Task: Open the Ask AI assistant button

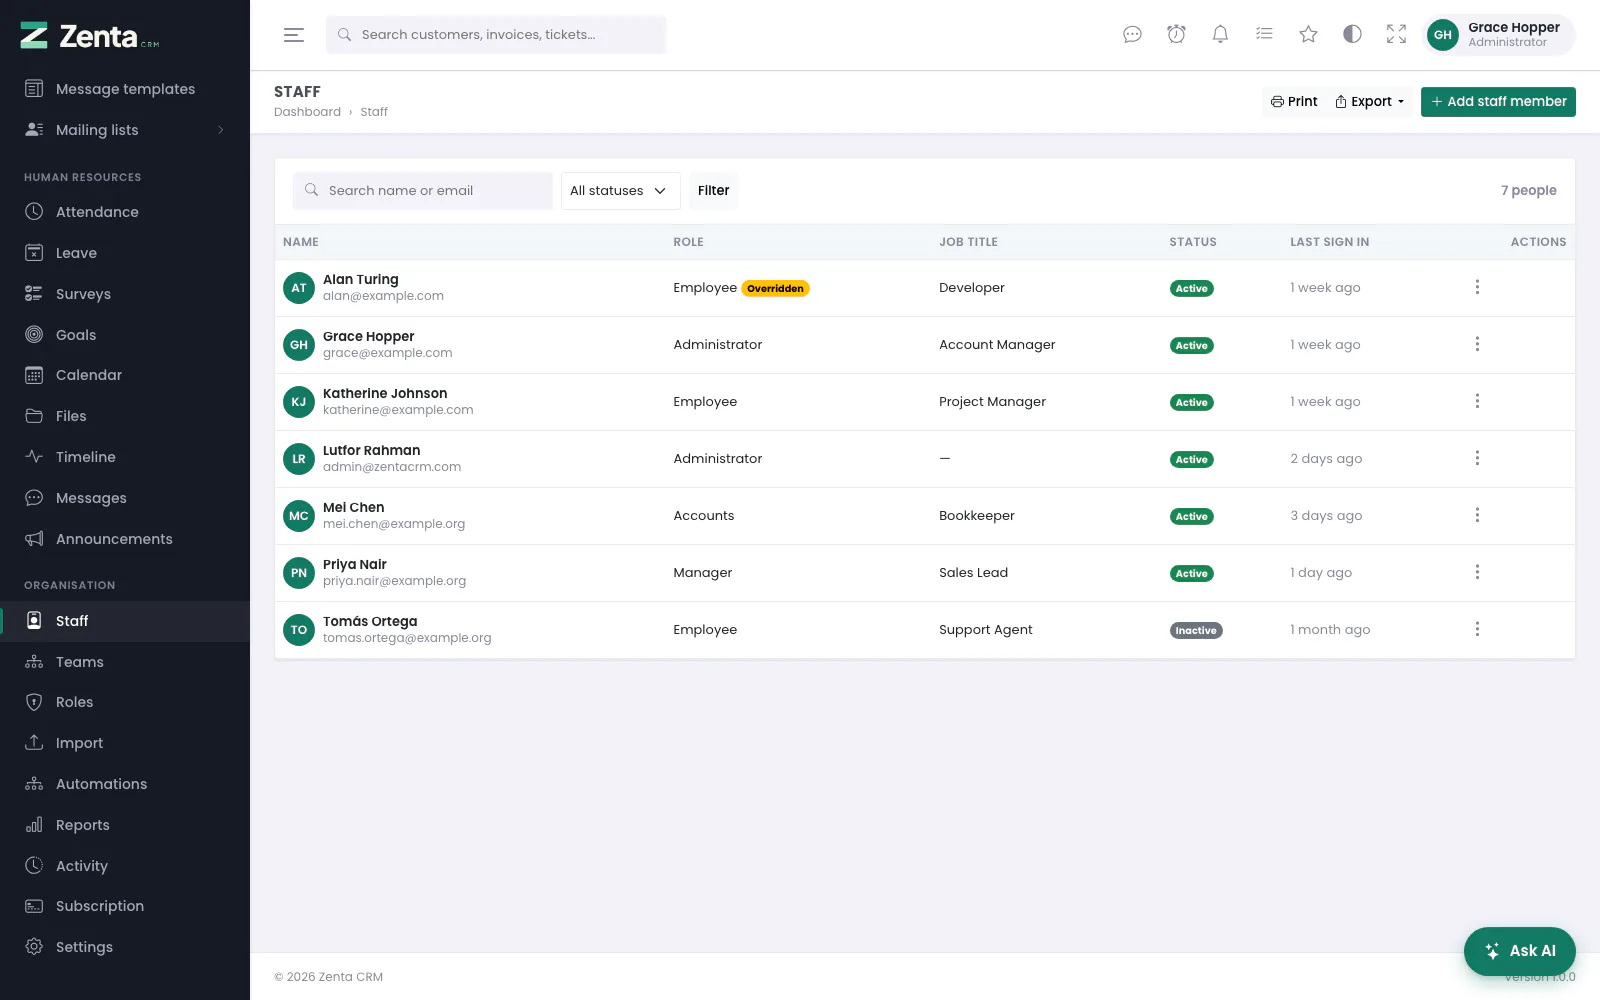Action: click(1520, 951)
